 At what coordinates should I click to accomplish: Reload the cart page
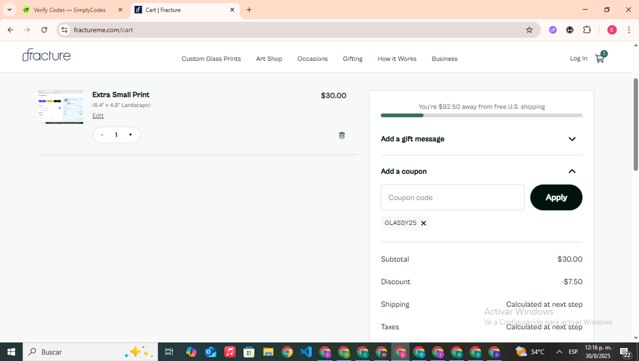tap(44, 30)
